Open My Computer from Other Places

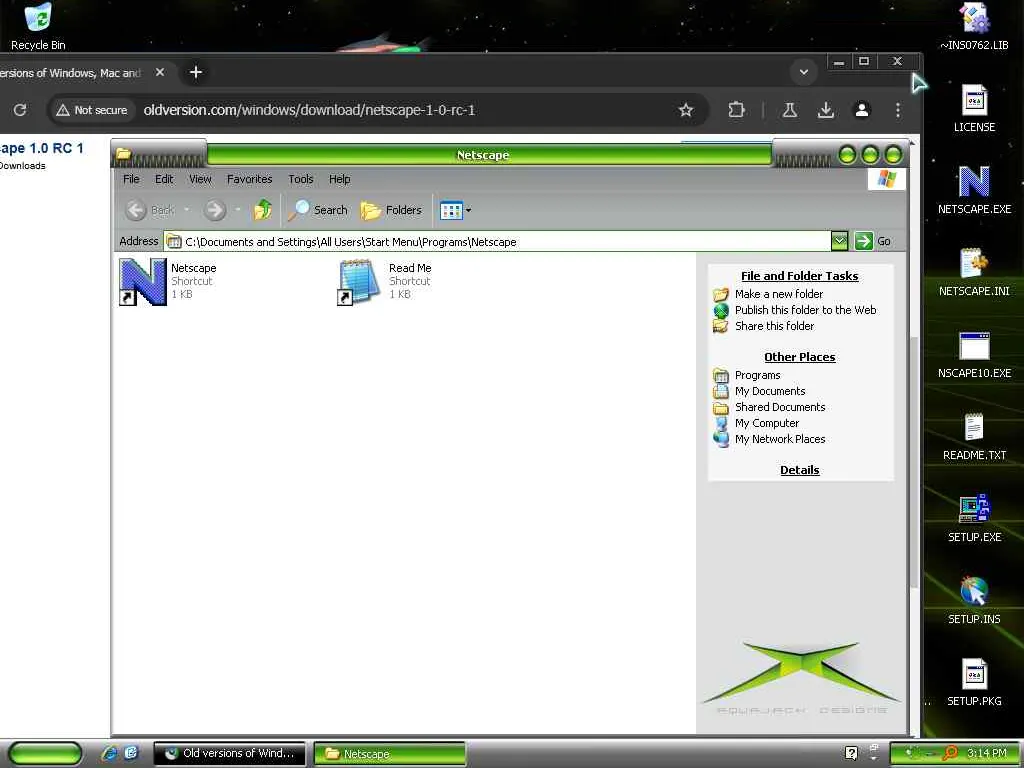pos(767,423)
